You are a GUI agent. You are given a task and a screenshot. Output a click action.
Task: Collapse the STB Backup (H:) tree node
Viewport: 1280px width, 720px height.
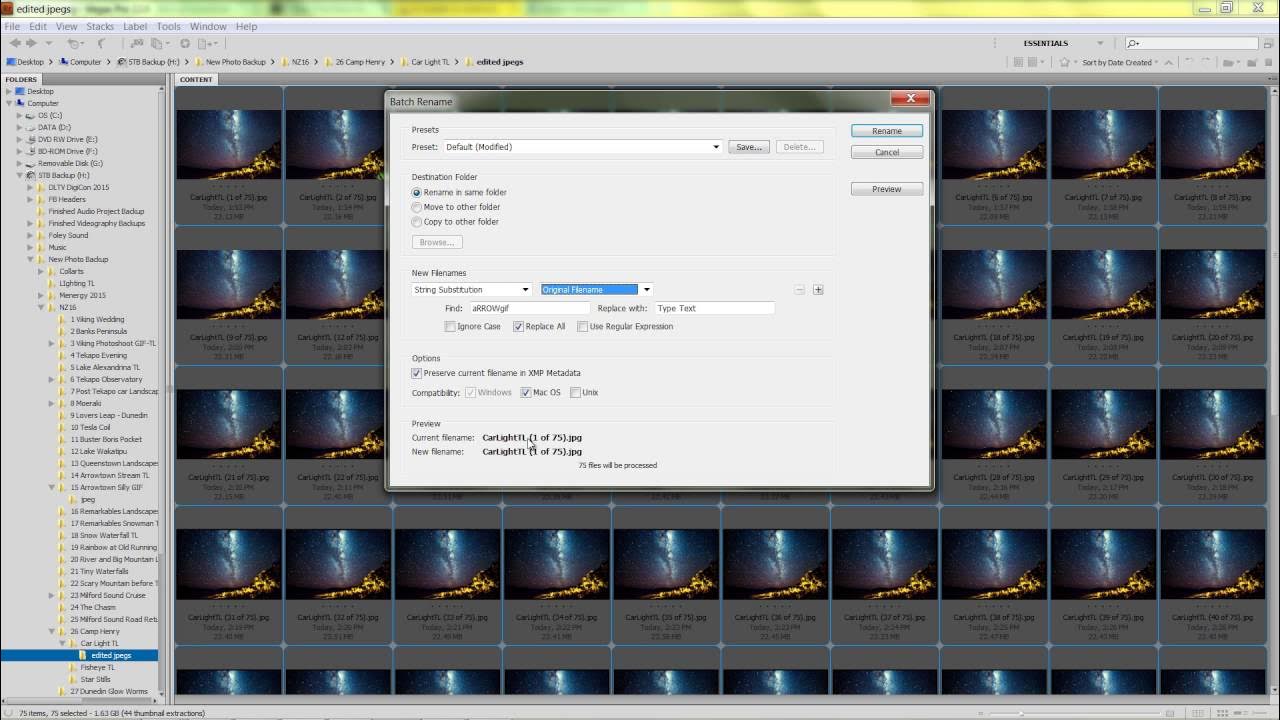click(19, 175)
